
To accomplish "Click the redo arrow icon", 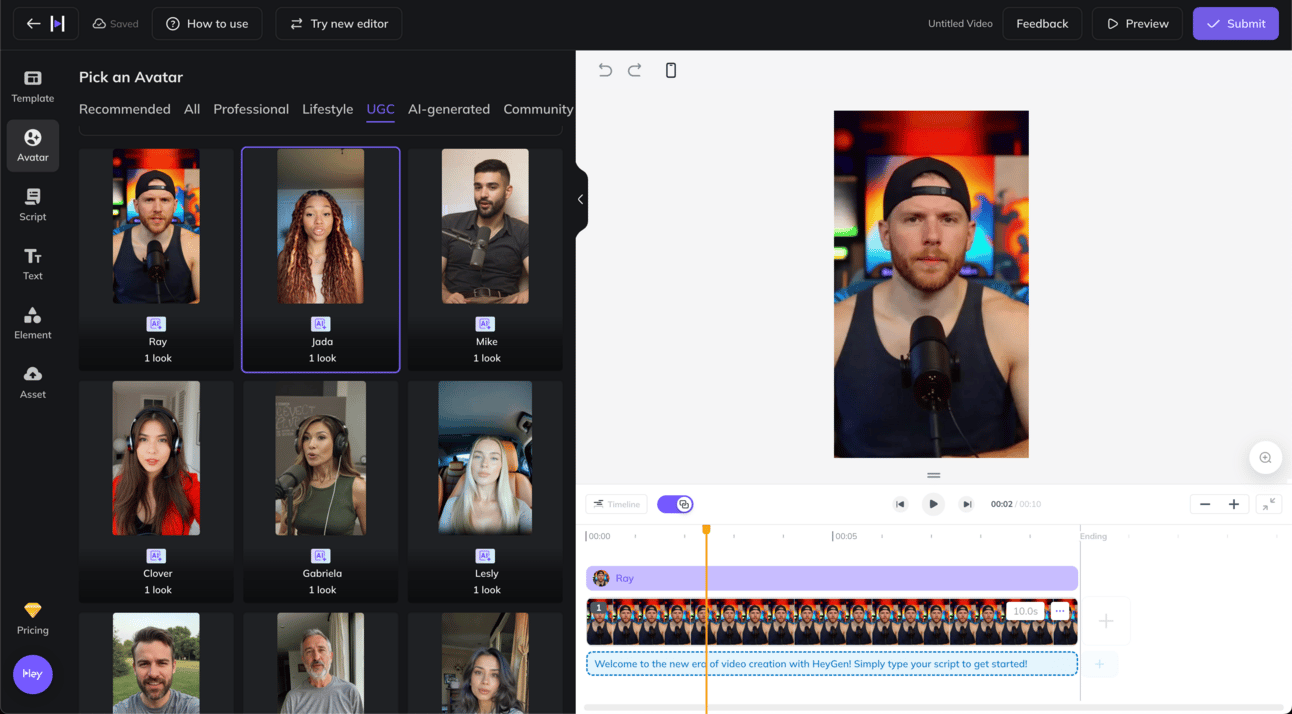I will coord(634,70).
